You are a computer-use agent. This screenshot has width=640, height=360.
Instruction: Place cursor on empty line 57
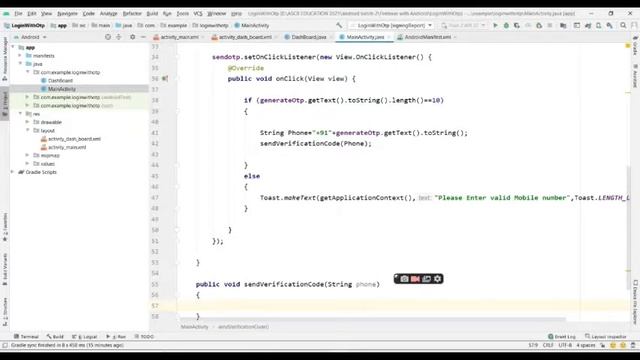[x=402, y=305]
